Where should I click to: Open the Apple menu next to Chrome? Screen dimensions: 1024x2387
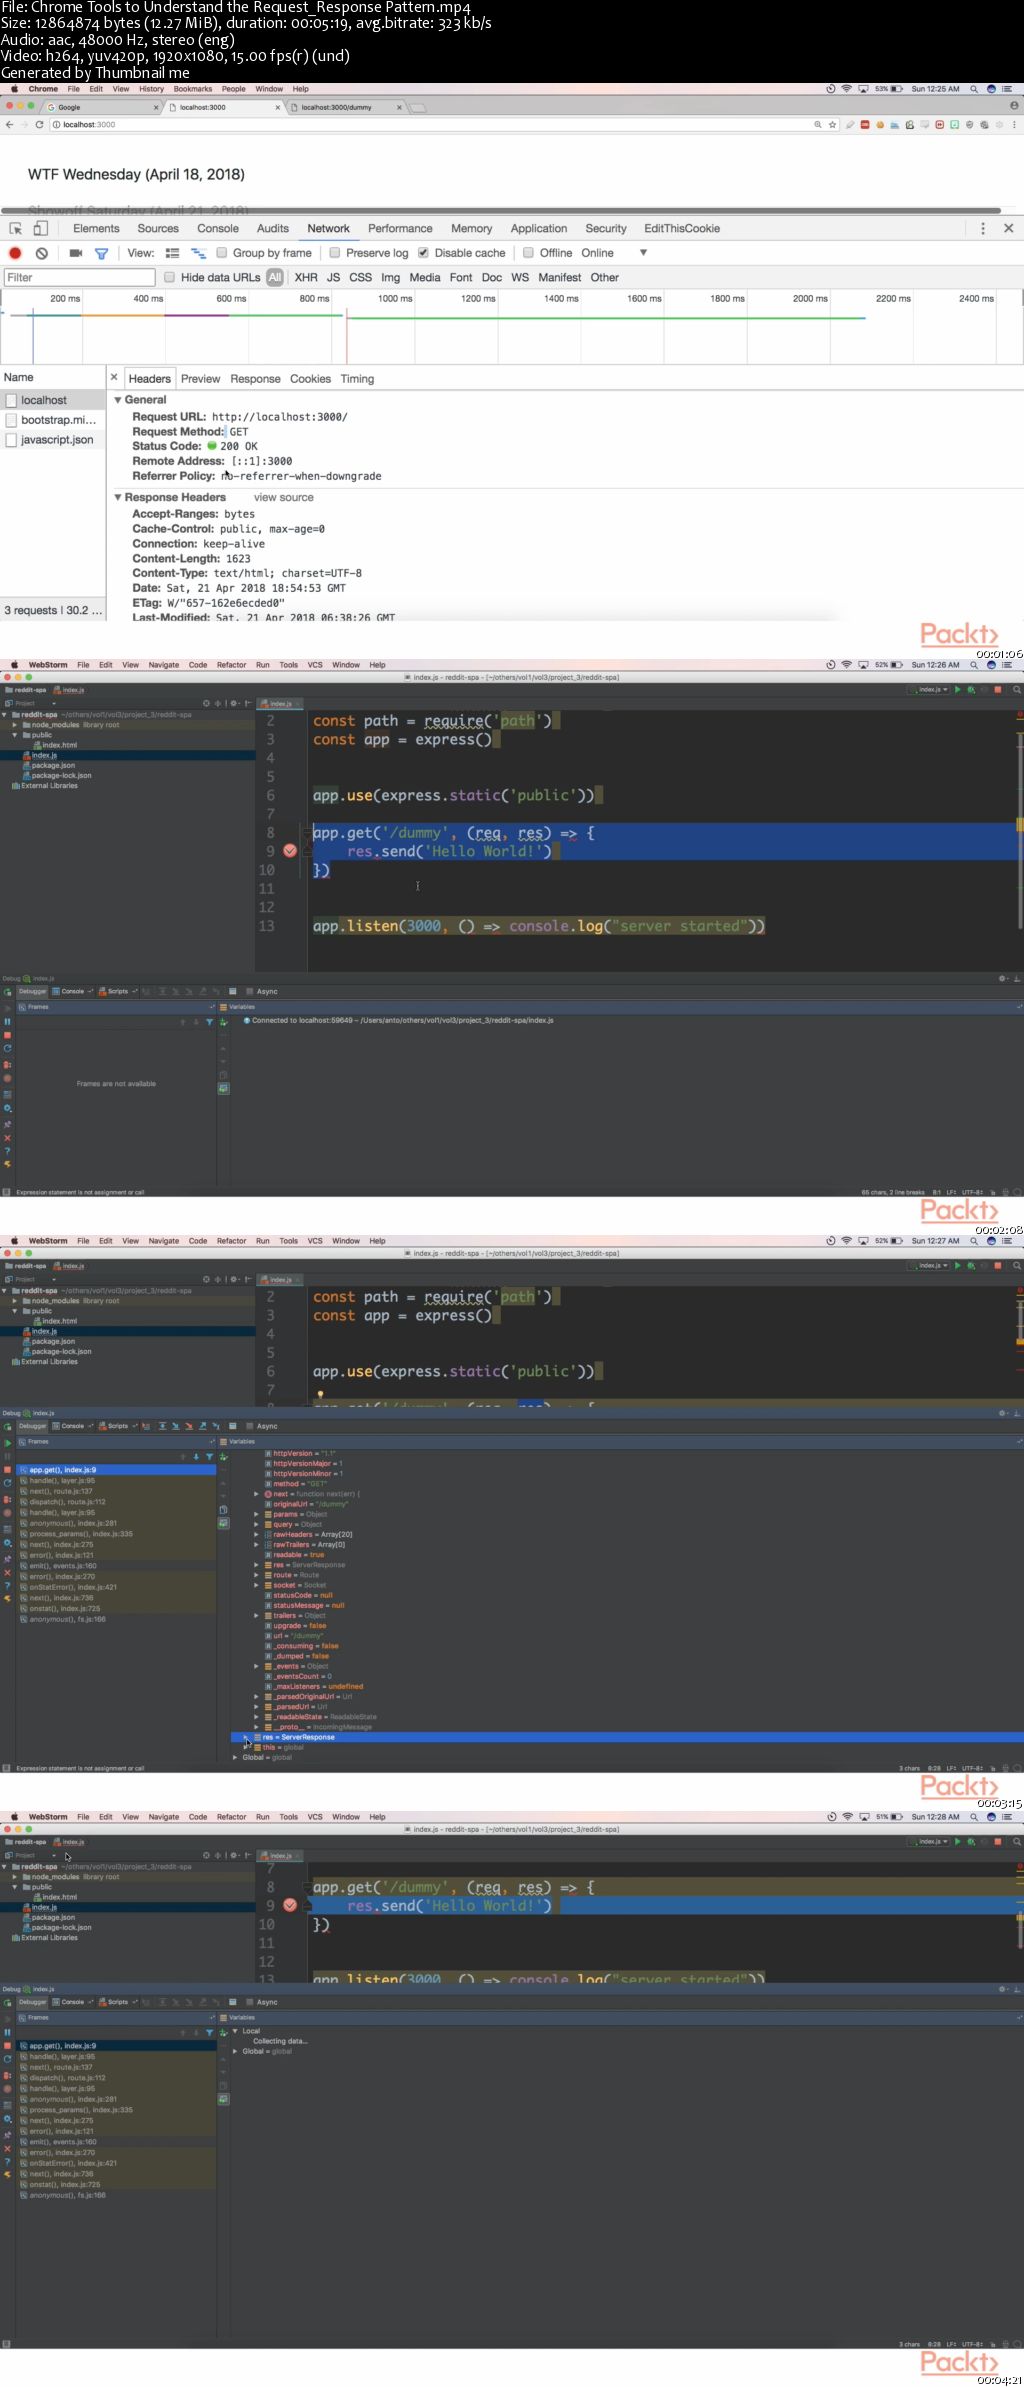(x=14, y=89)
